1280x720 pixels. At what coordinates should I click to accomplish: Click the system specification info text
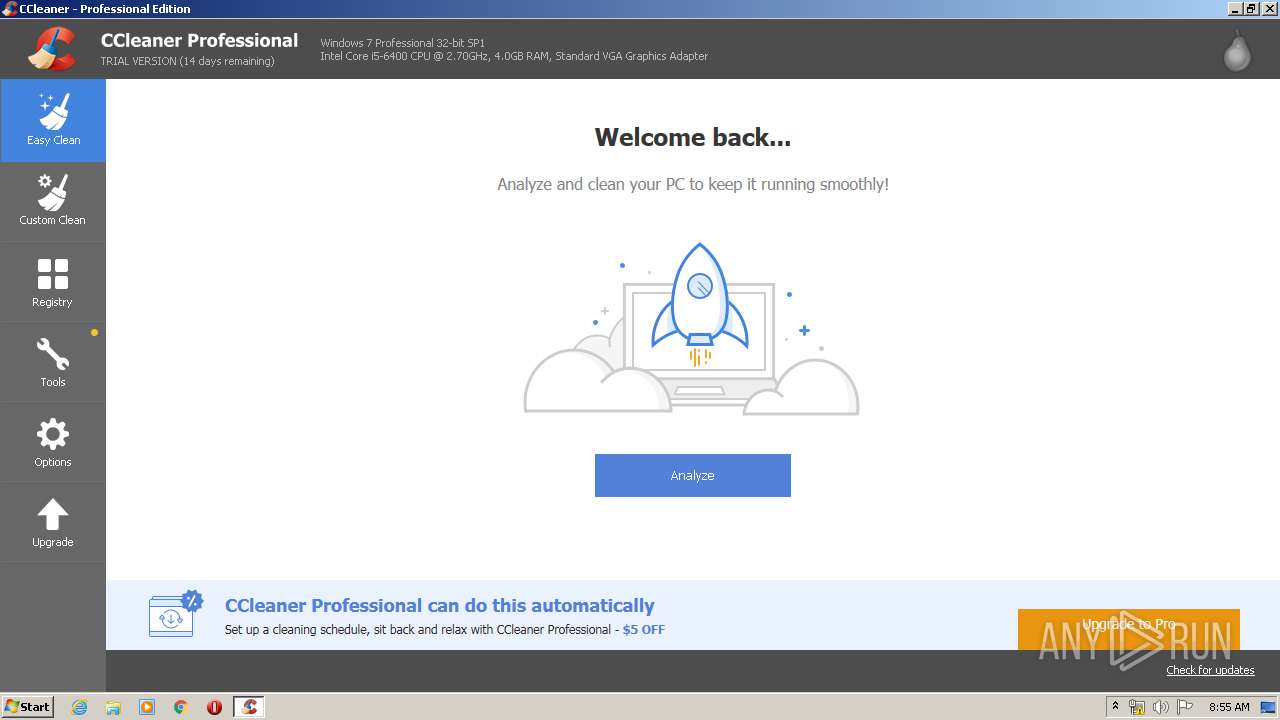[x=514, y=50]
